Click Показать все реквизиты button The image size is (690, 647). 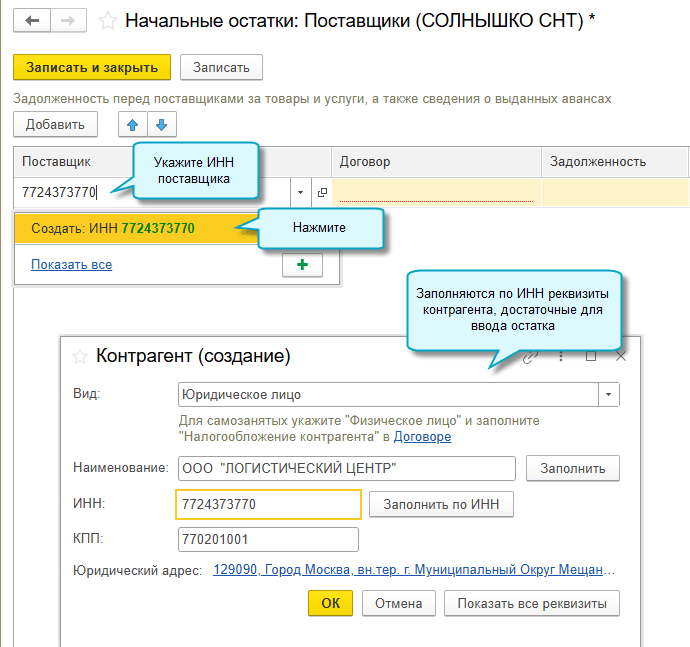(532, 603)
